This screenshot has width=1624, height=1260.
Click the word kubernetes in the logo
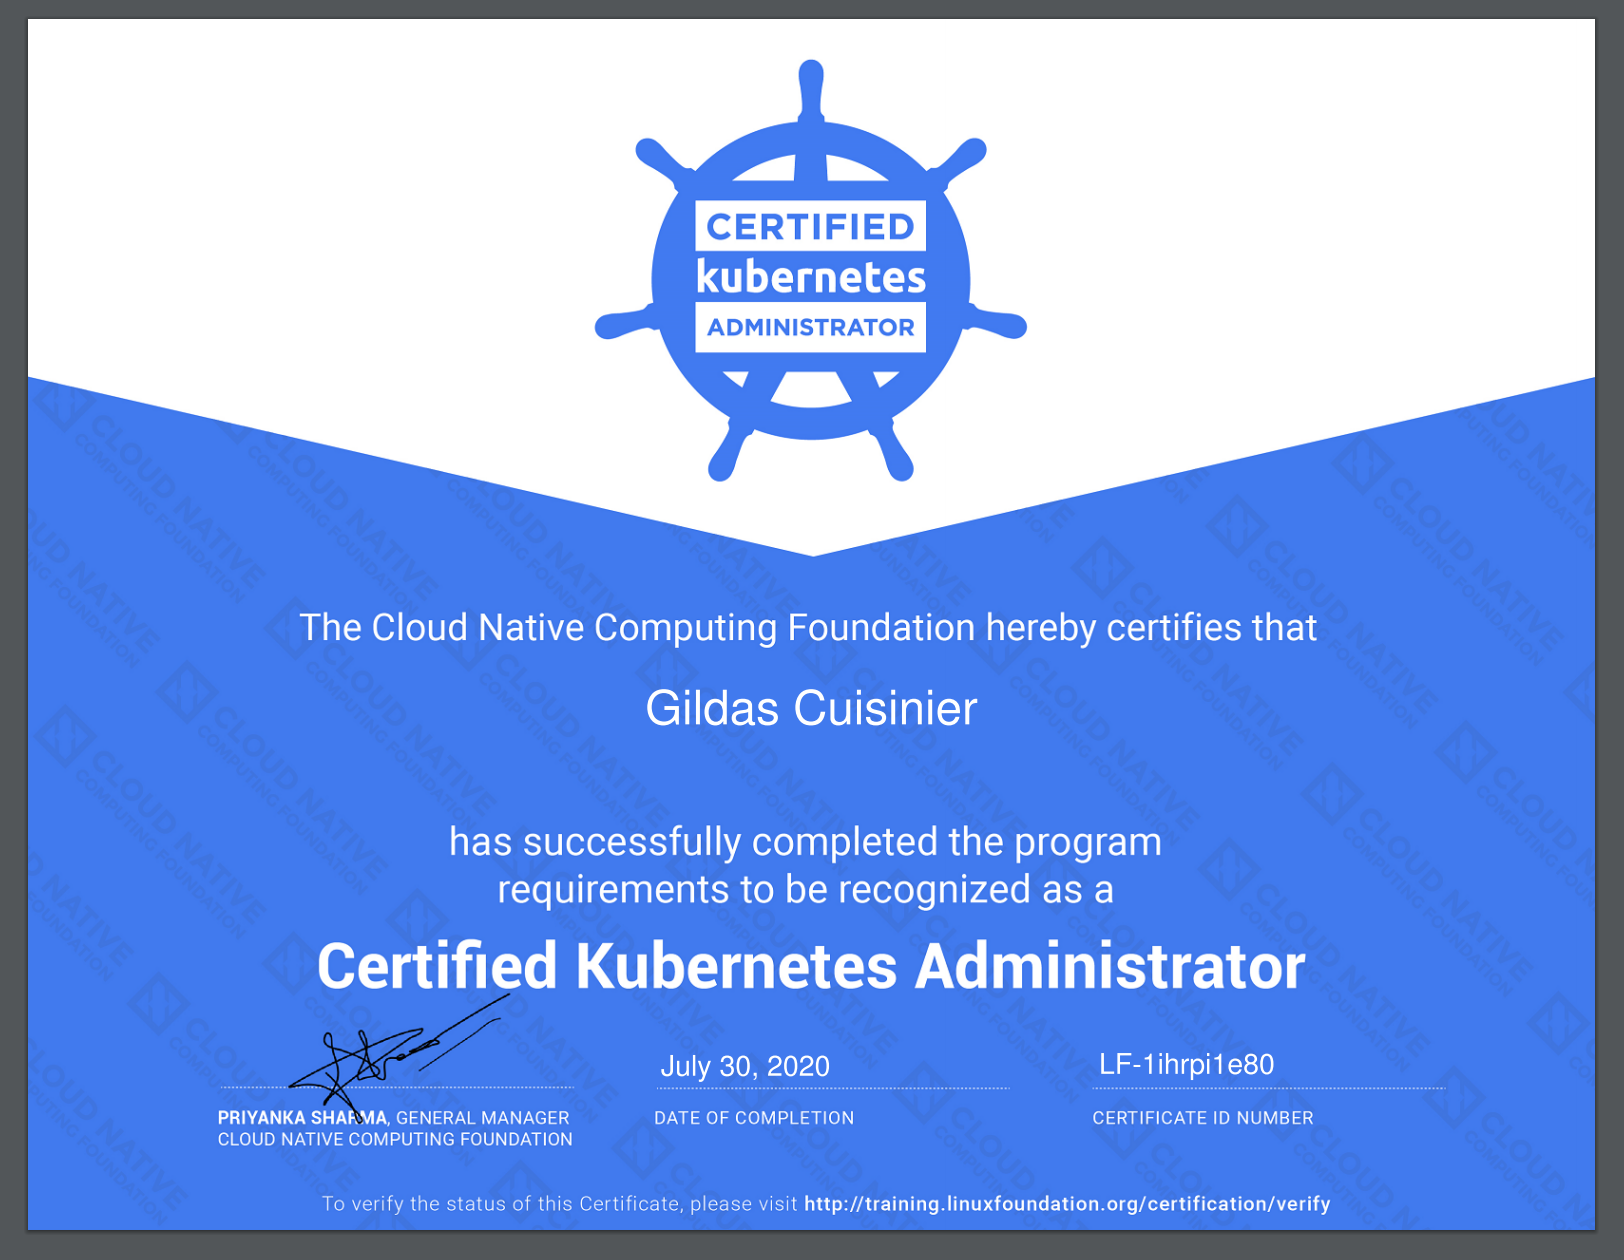[x=811, y=277]
